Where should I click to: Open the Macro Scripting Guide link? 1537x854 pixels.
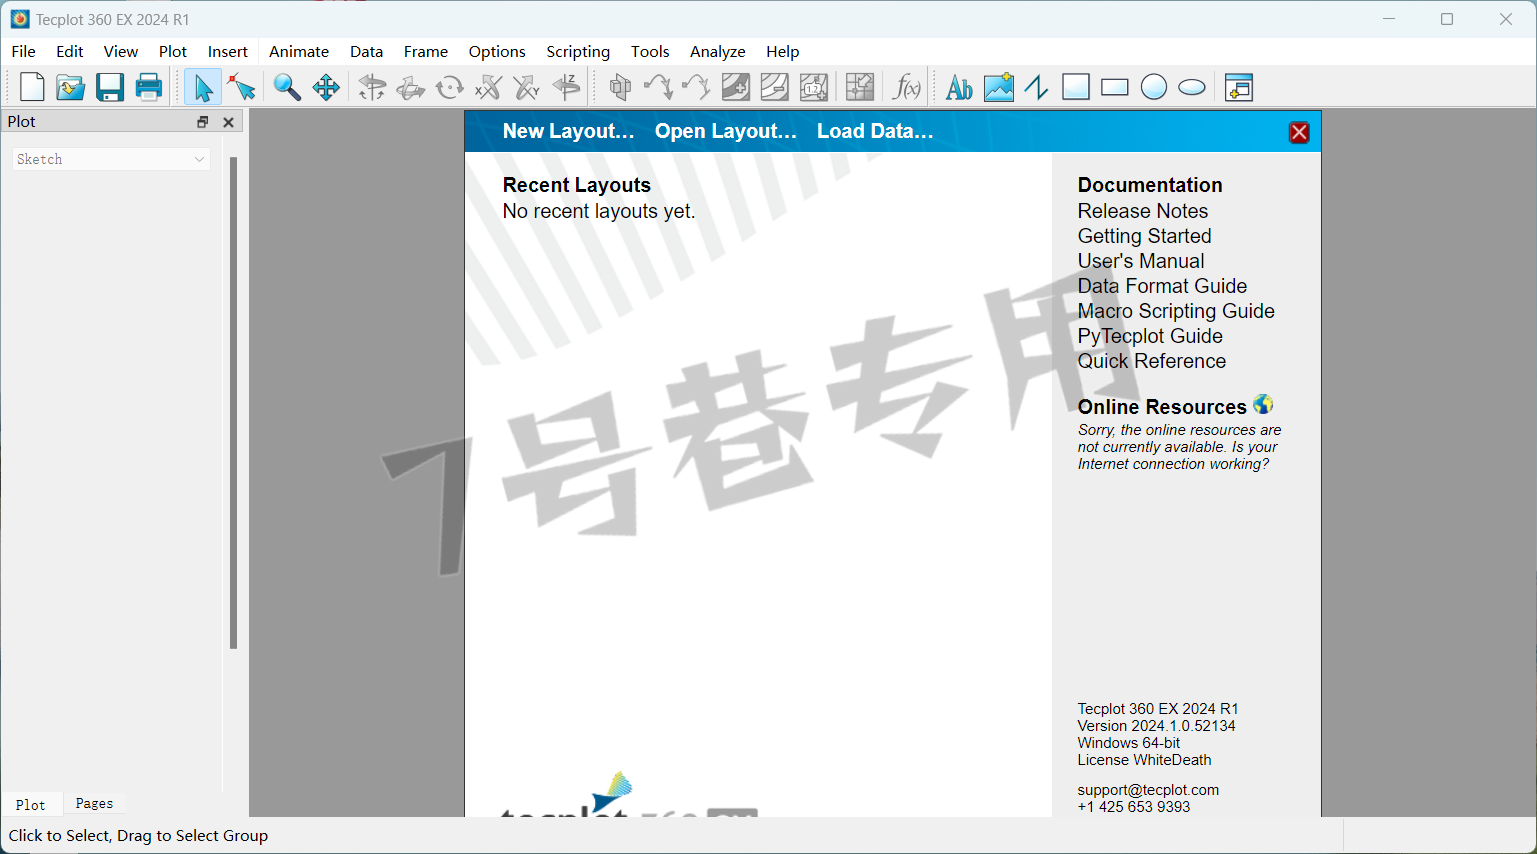click(x=1176, y=311)
